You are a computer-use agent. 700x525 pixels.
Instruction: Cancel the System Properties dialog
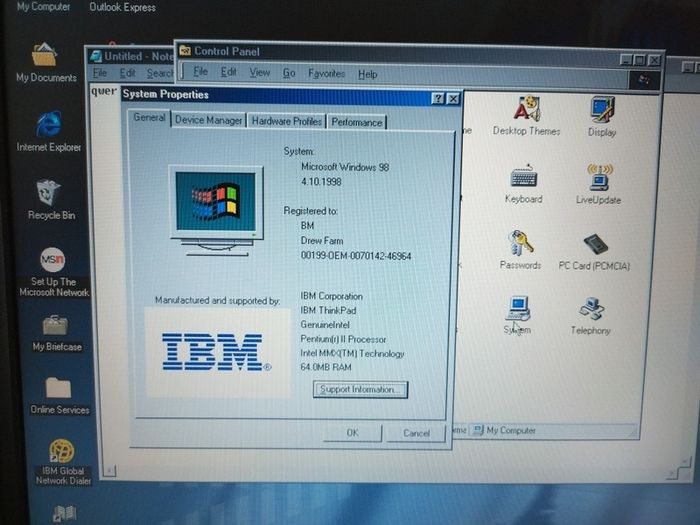click(x=416, y=433)
